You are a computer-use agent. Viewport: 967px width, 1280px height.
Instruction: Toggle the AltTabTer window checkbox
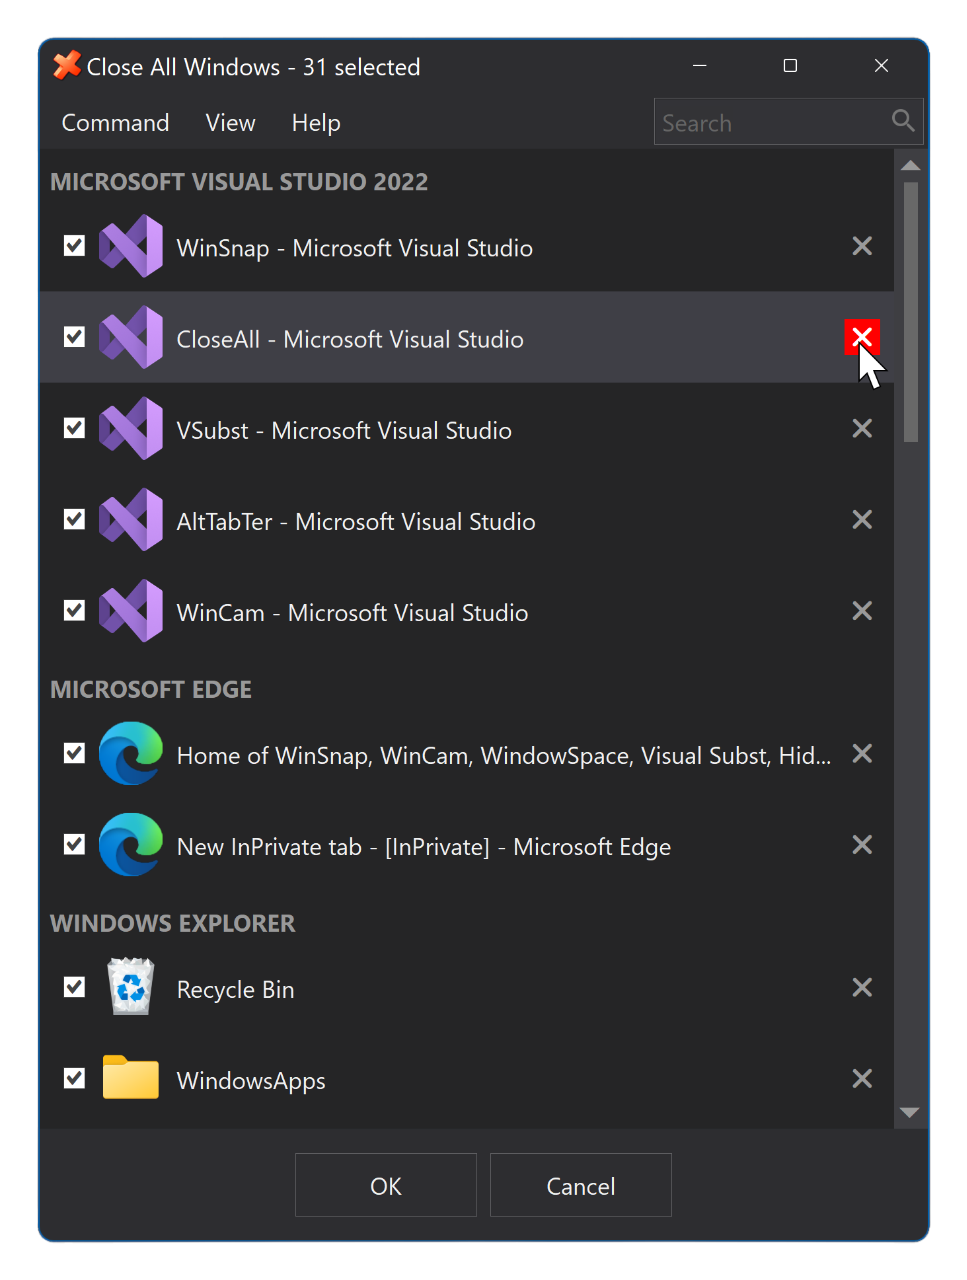(x=74, y=519)
